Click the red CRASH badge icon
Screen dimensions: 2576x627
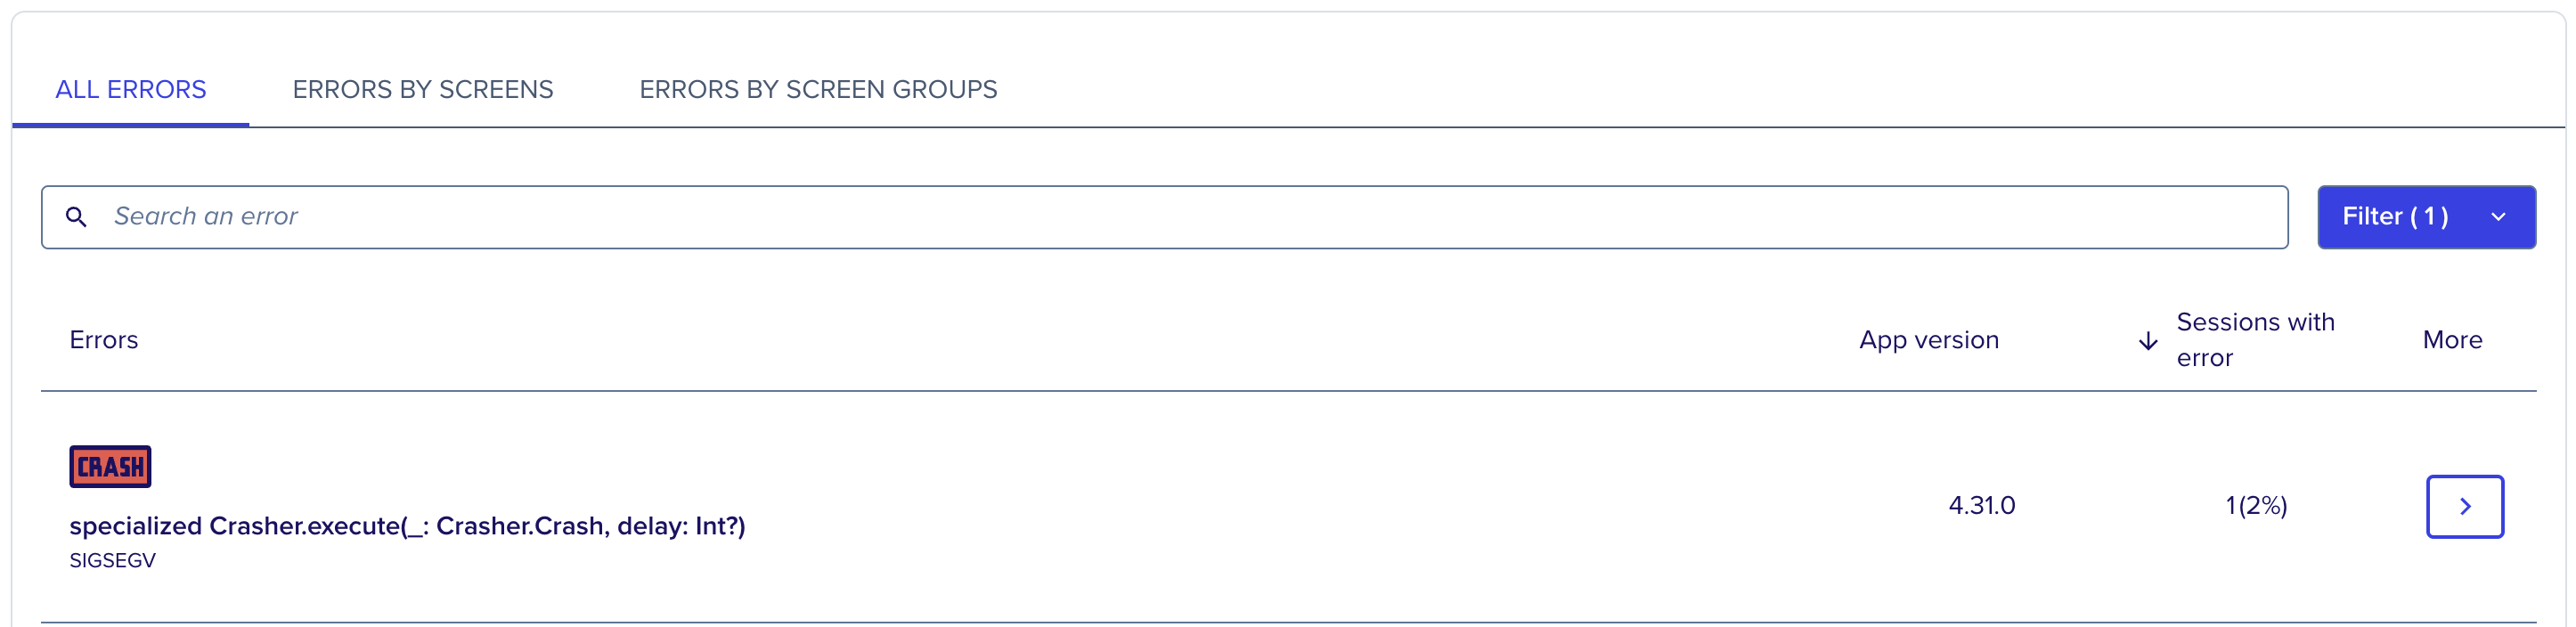pyautogui.click(x=110, y=466)
